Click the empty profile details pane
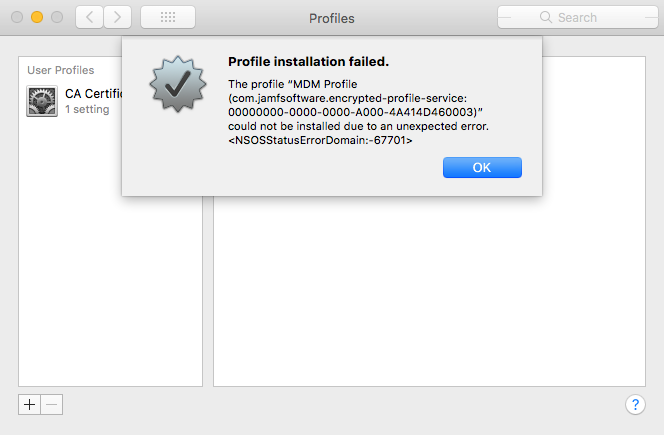Image resolution: width=664 pixels, height=435 pixels. click(x=429, y=292)
